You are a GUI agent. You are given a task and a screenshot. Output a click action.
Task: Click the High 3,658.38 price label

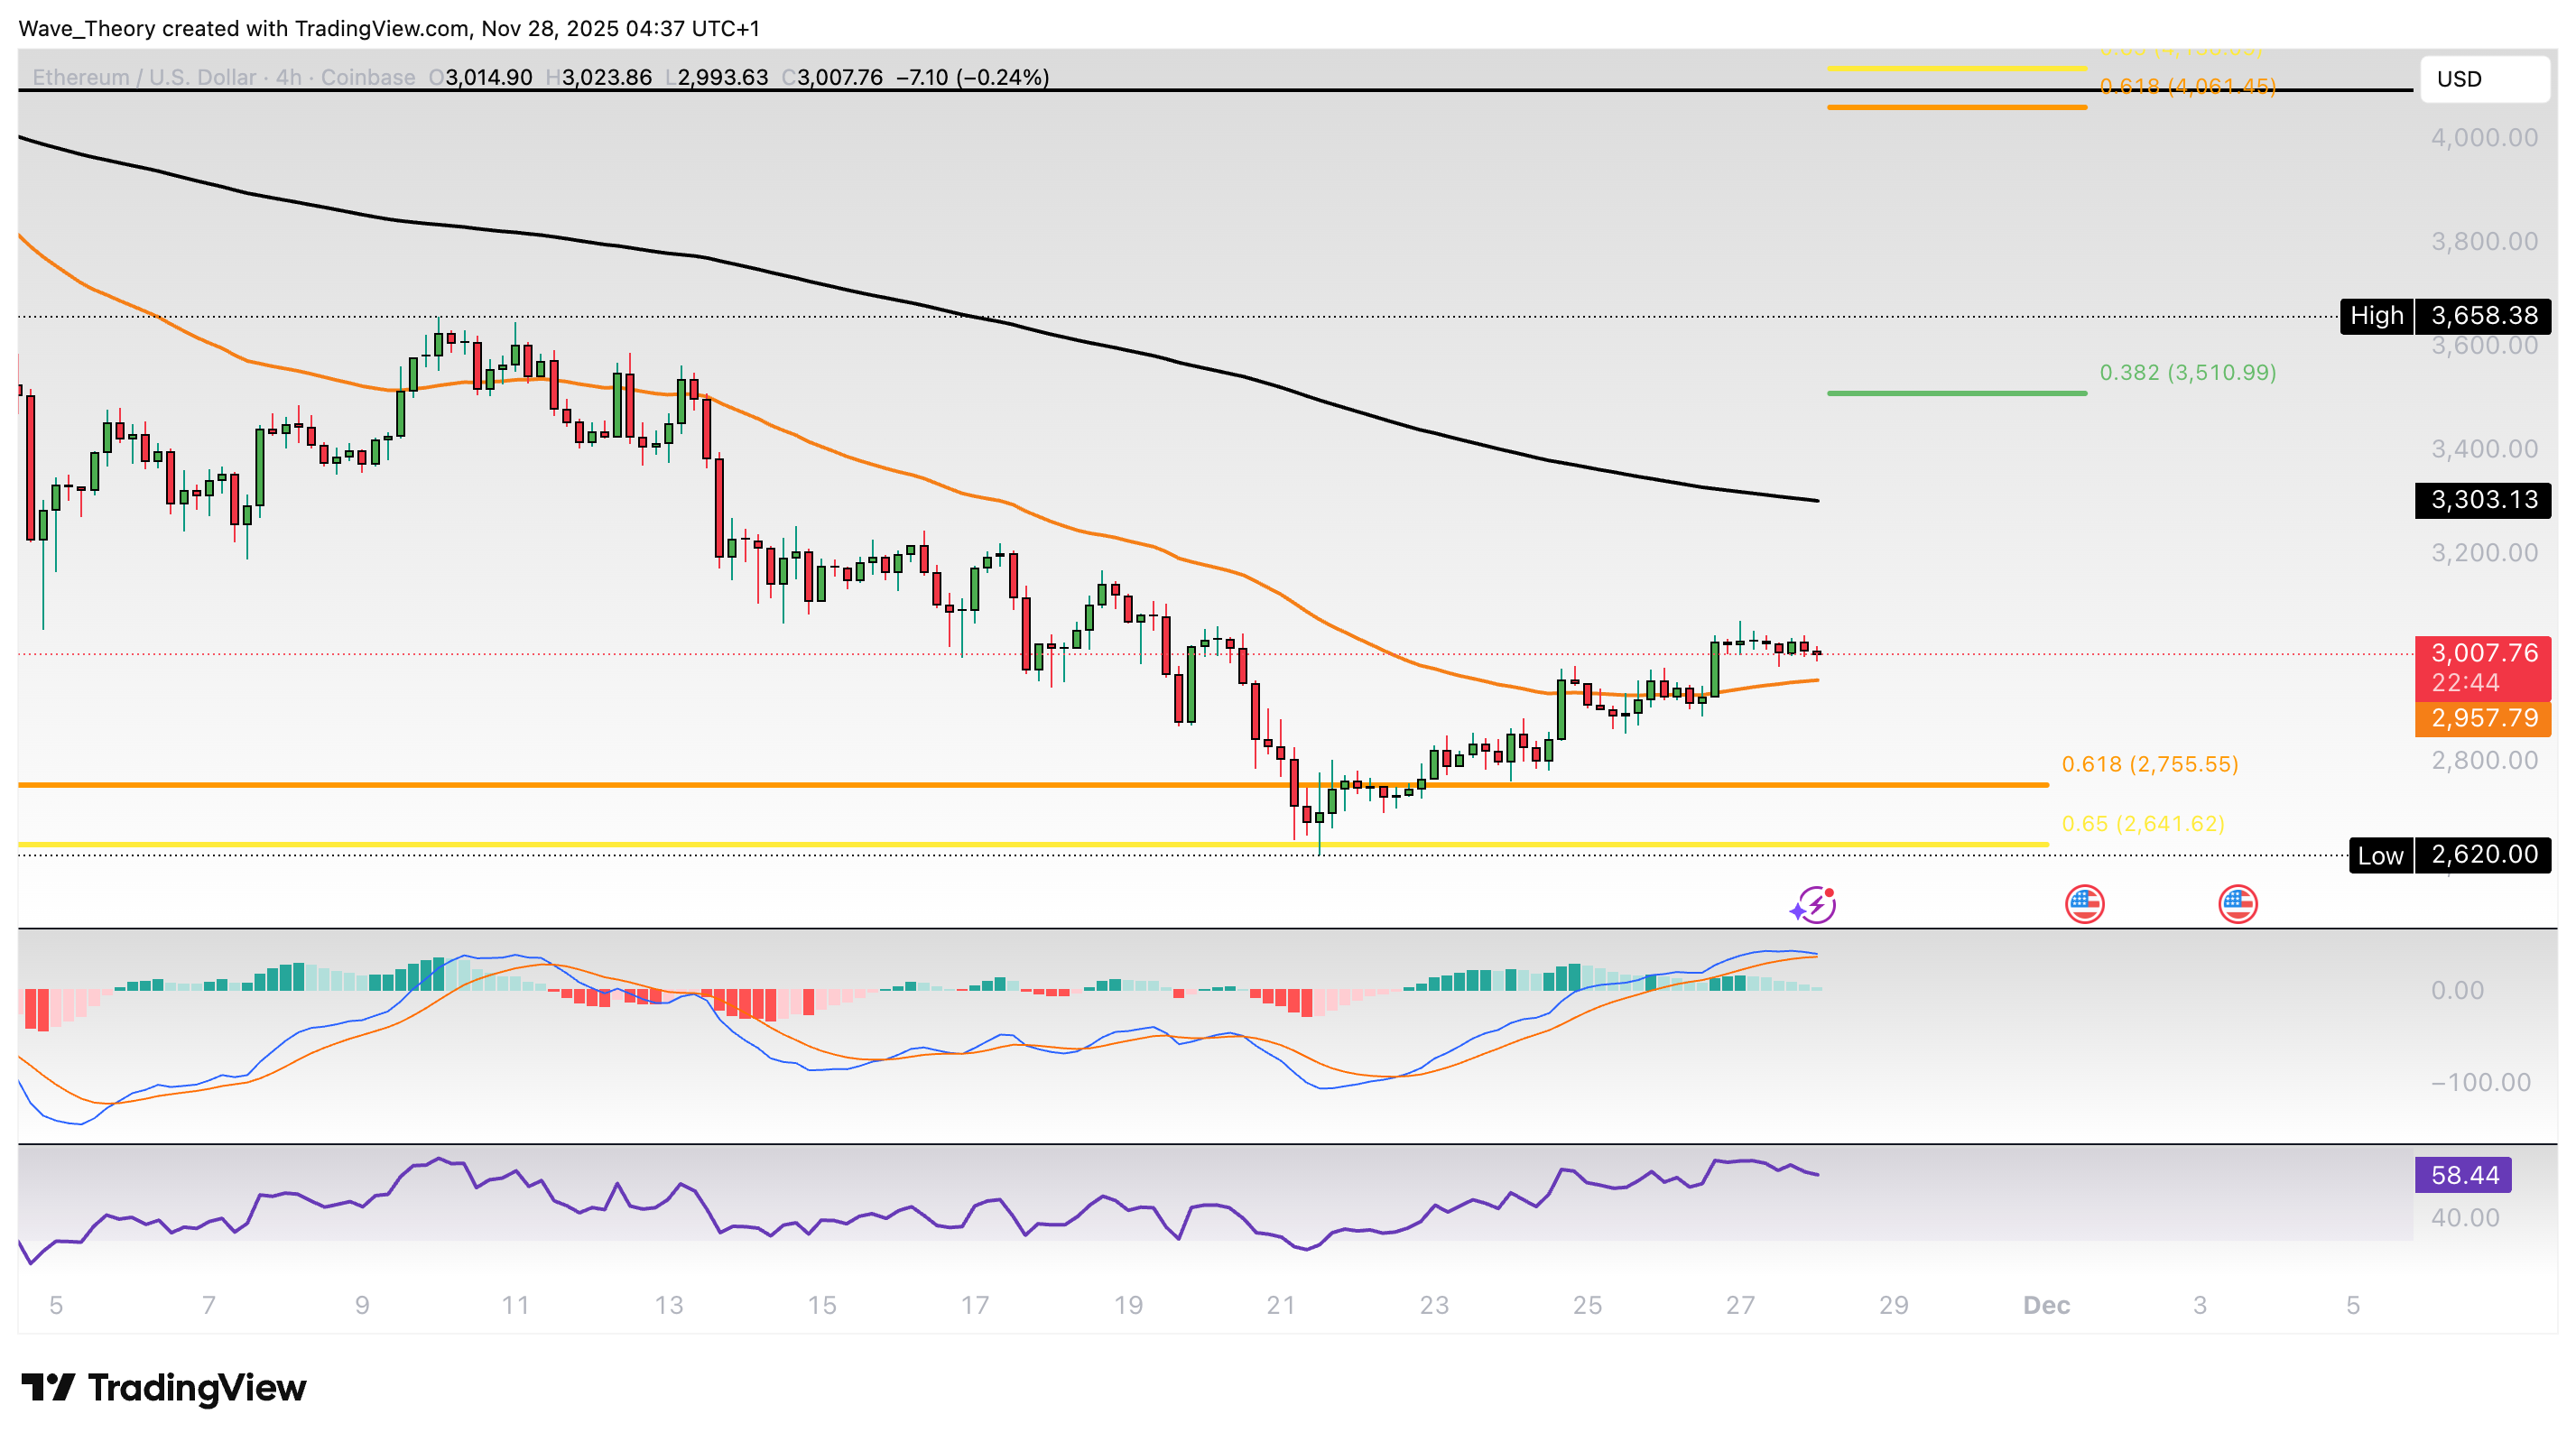click(x=2445, y=316)
